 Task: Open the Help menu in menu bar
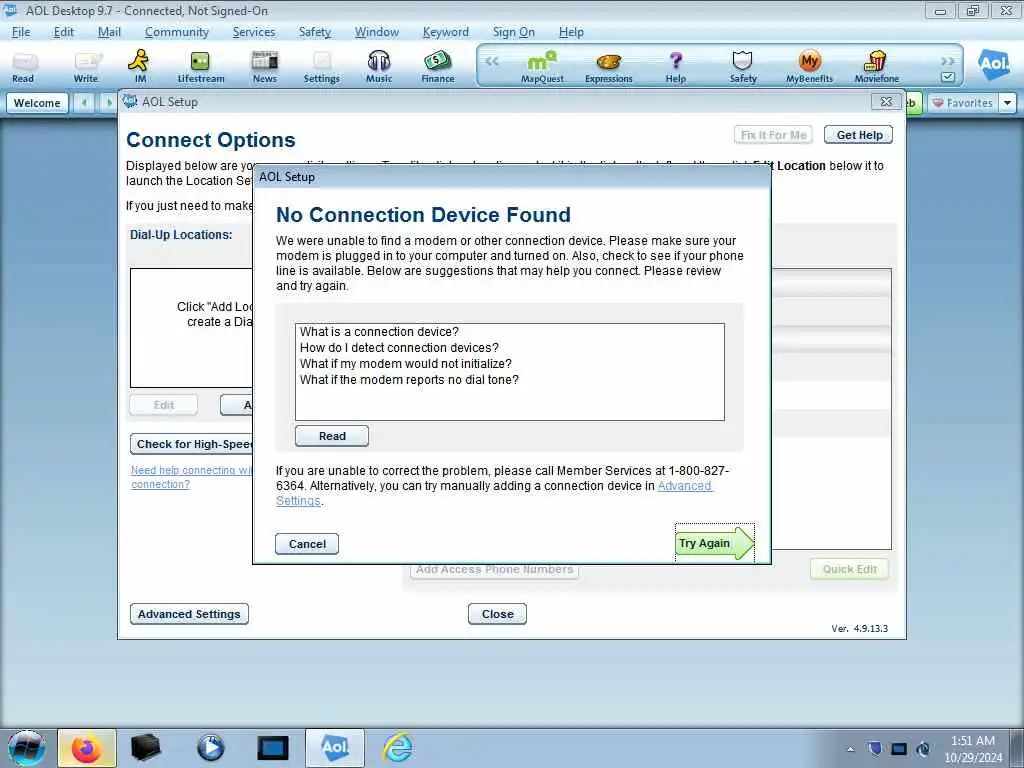pyautogui.click(x=571, y=32)
